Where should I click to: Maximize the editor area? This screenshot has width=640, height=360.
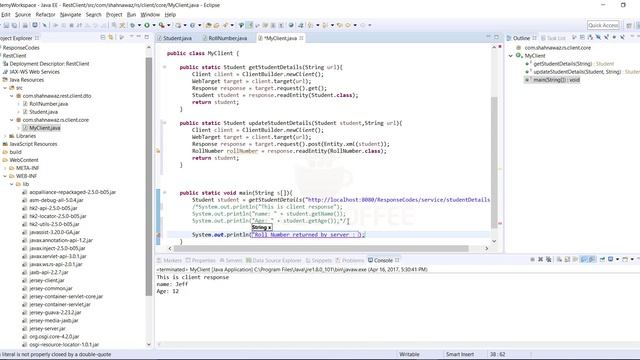pyautogui.click(x=496, y=37)
